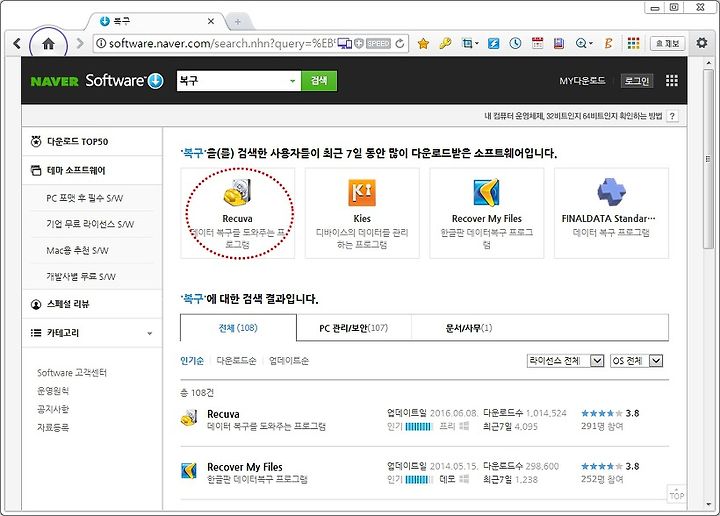This screenshot has height=516, width=720.
Task: Click the site info icon in address bar
Action: click(101, 43)
